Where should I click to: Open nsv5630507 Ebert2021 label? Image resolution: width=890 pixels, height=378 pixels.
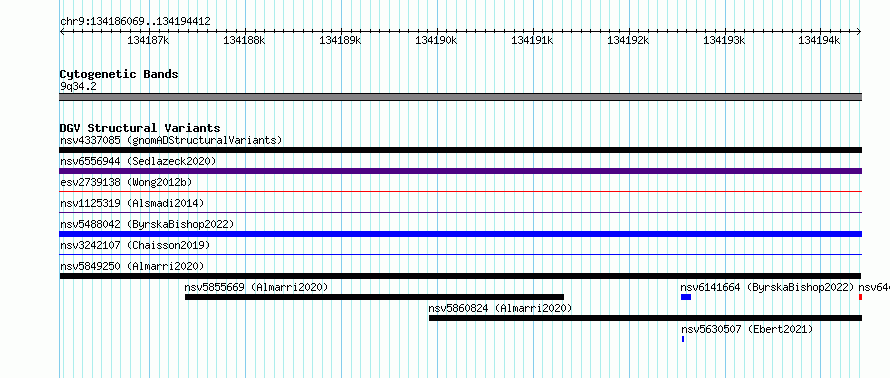click(x=747, y=329)
